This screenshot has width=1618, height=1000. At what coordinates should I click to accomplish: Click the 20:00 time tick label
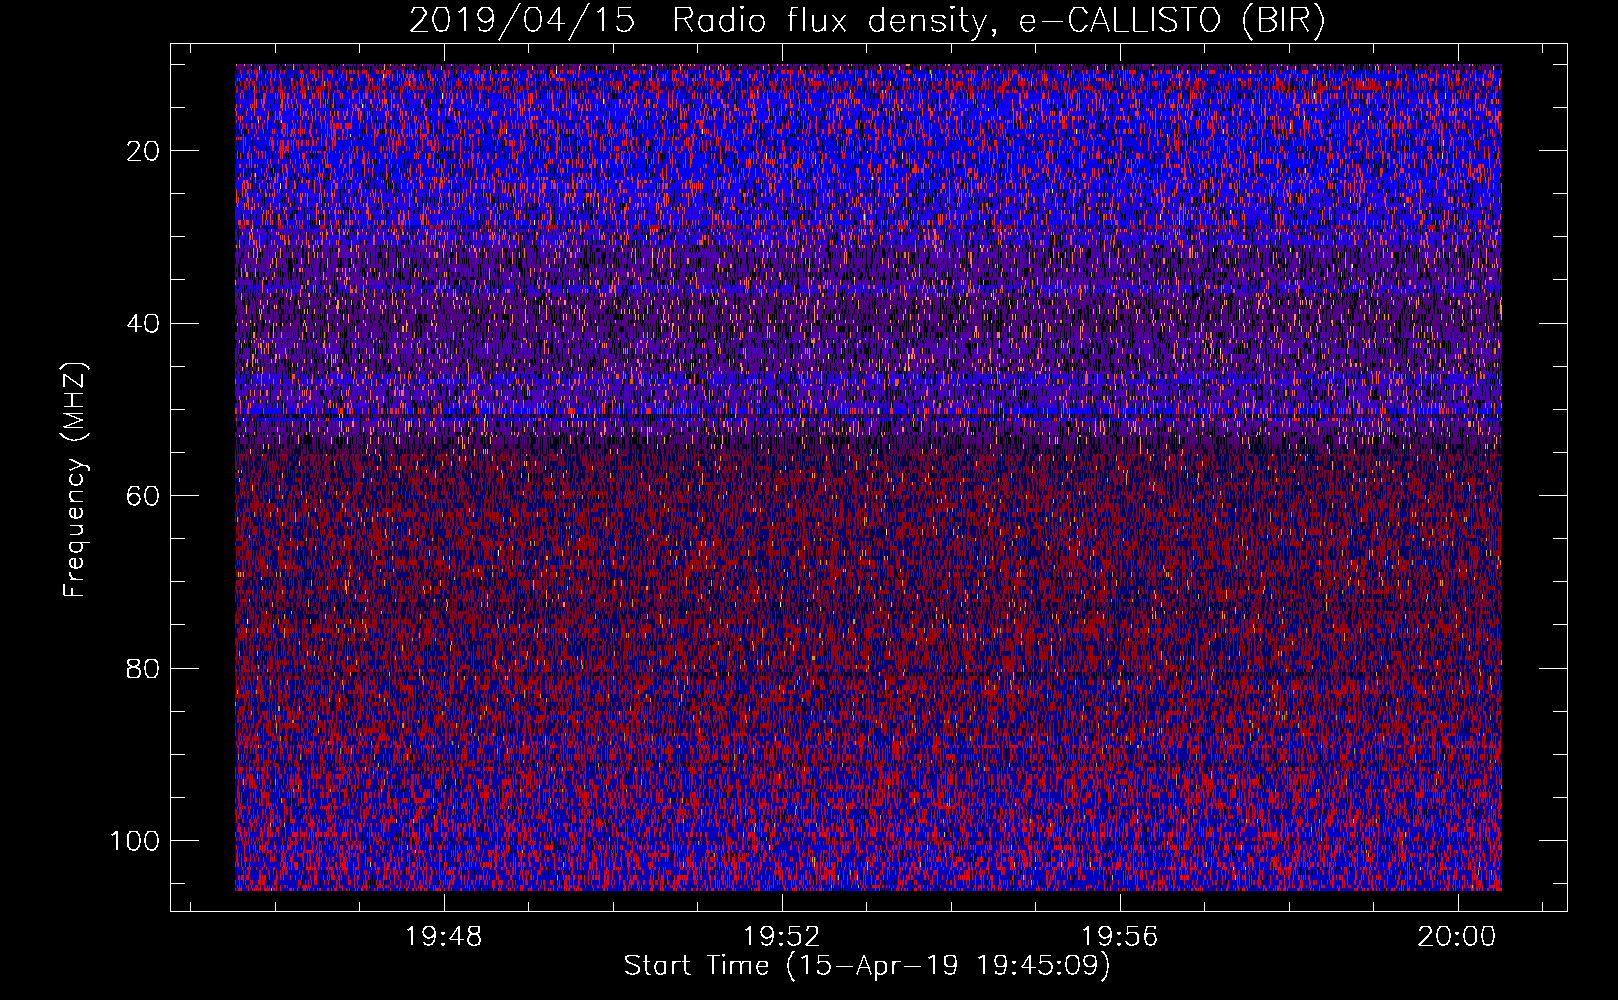coord(1457,937)
